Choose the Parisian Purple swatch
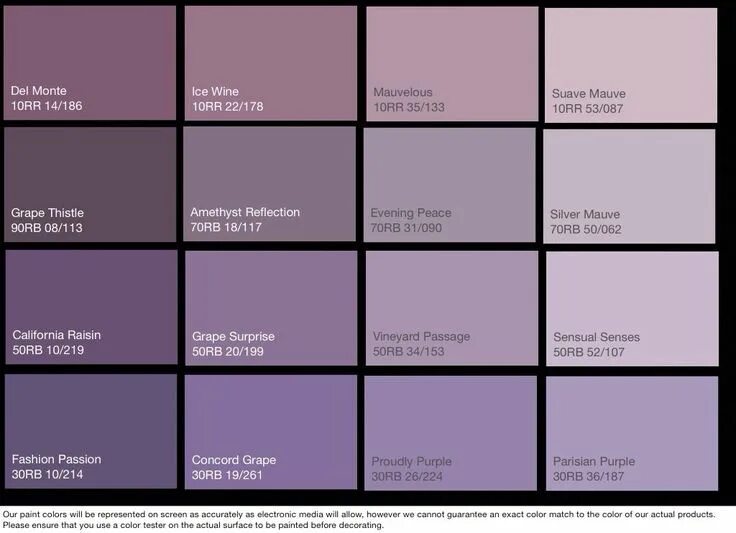This screenshot has width=736, height=533. click(632, 434)
